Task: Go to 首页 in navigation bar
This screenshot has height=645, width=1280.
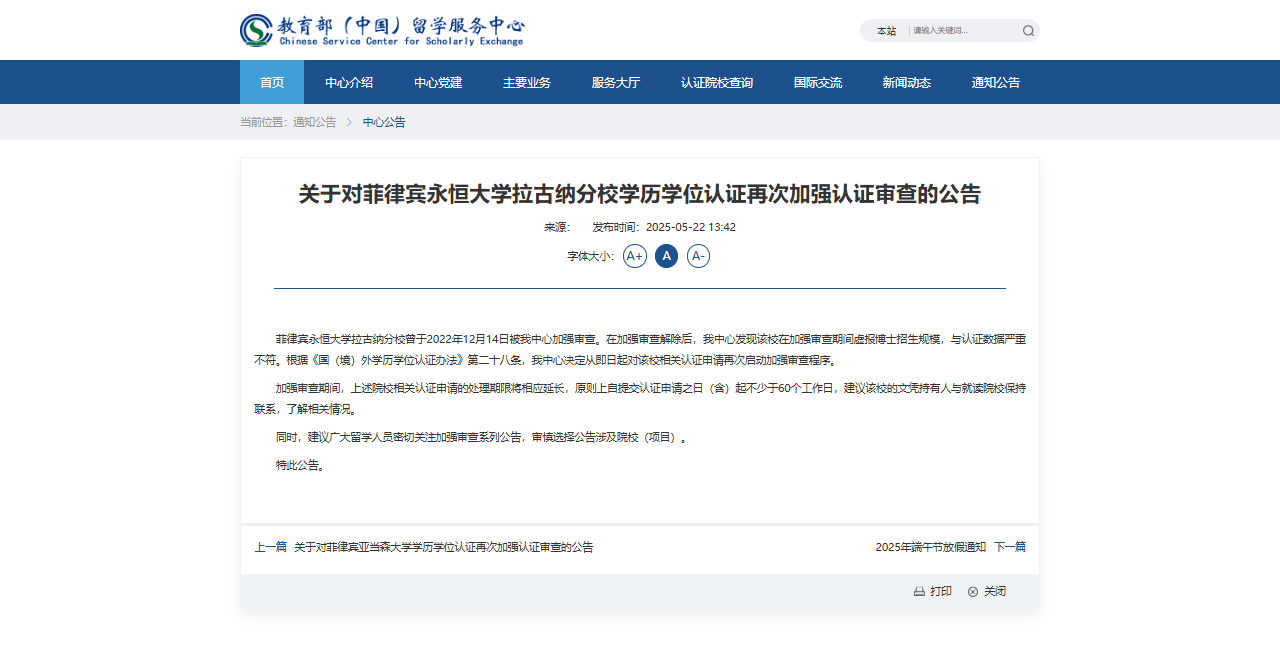Action: coord(272,82)
